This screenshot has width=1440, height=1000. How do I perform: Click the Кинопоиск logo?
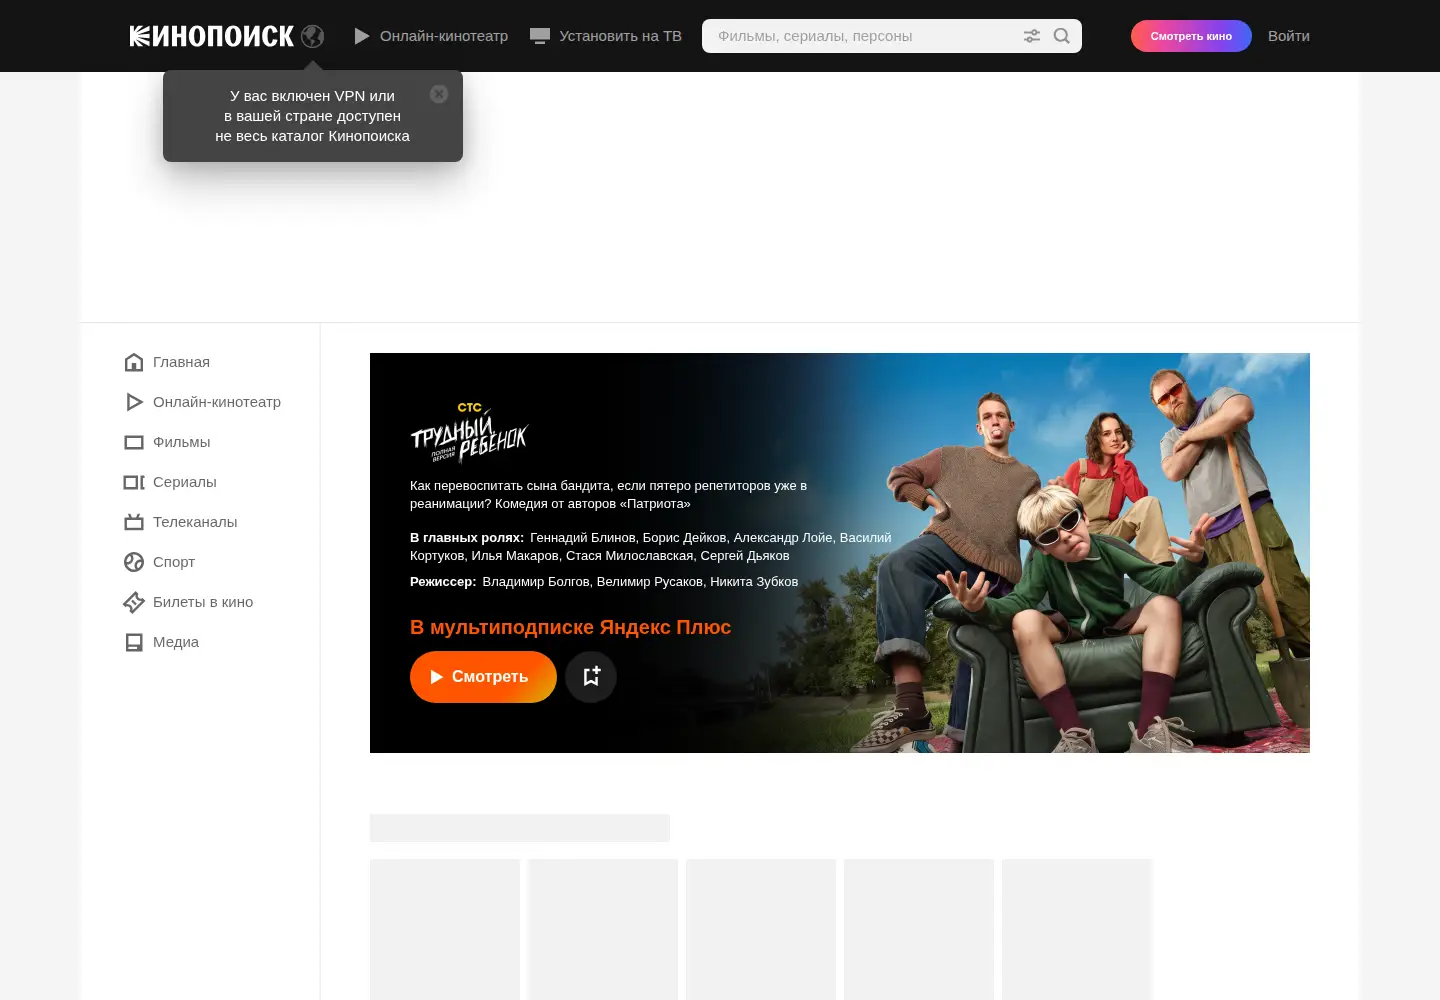tap(211, 36)
